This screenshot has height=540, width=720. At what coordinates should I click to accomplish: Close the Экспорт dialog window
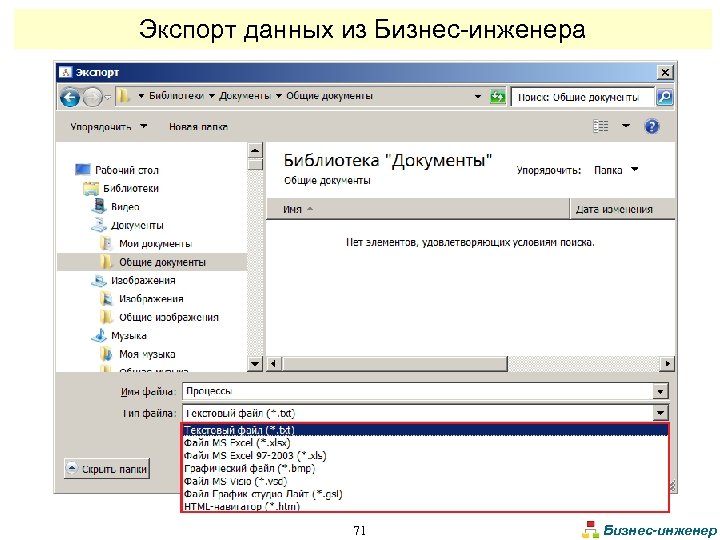[665, 72]
